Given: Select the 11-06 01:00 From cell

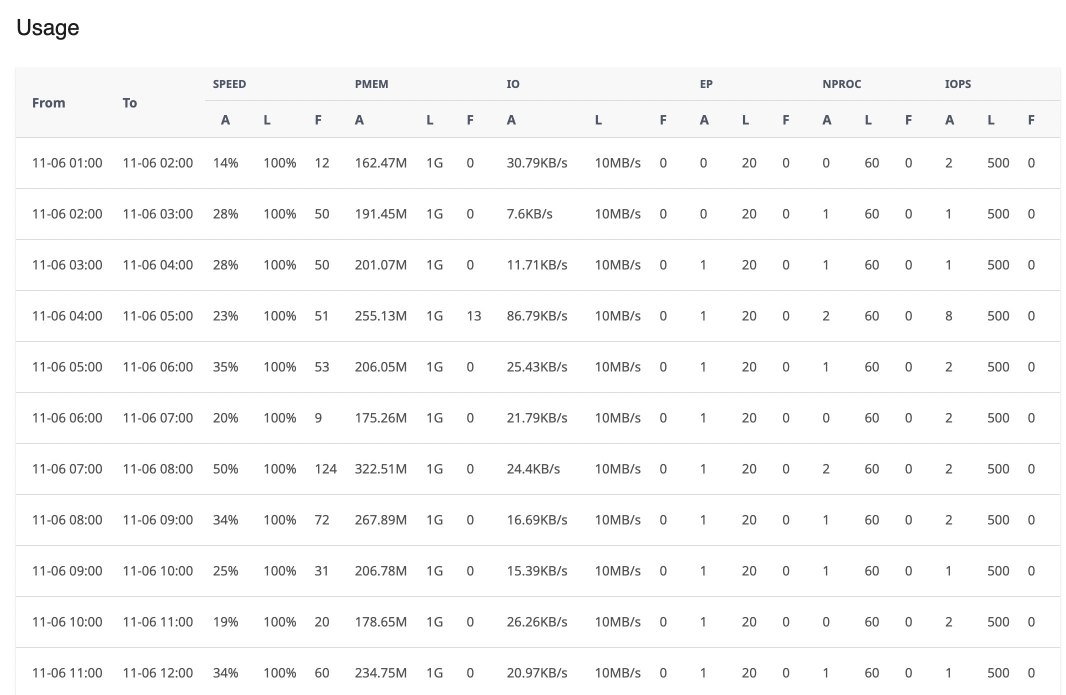Looking at the screenshot, I should pyautogui.click(x=67, y=163).
